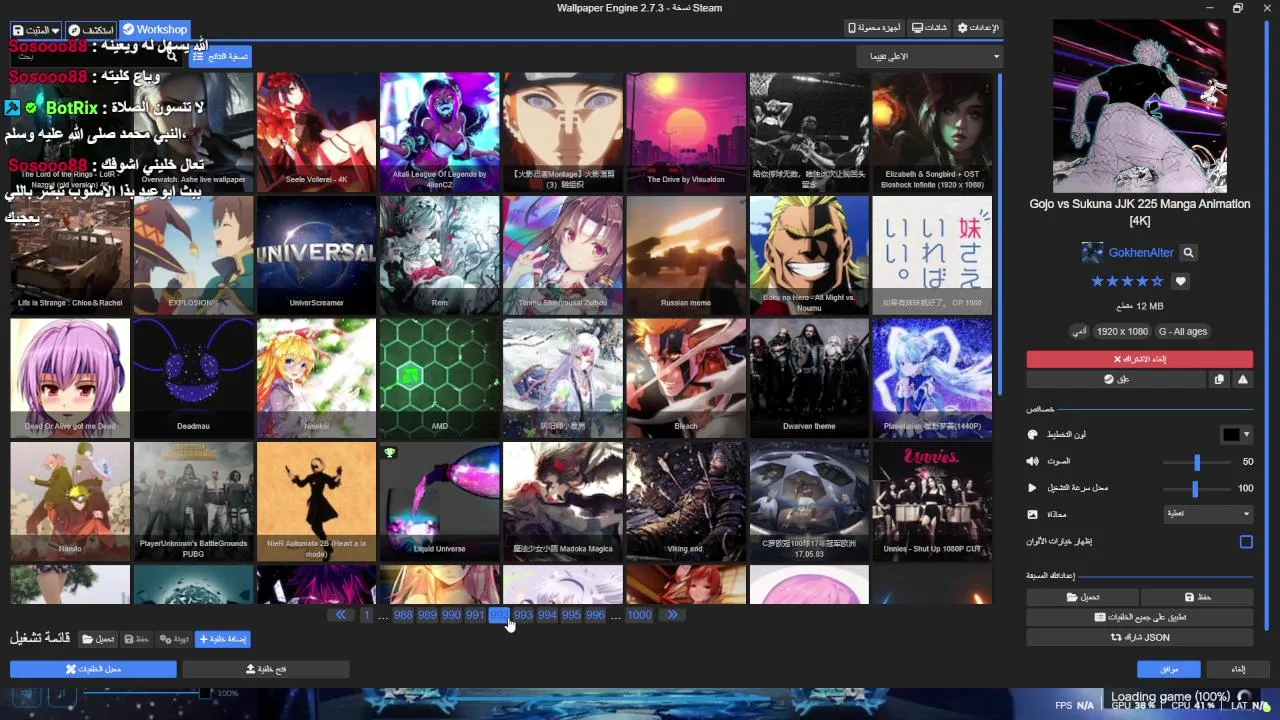Open GokhenAlter author link
This screenshot has height=720, width=1280.
coord(1141,253)
